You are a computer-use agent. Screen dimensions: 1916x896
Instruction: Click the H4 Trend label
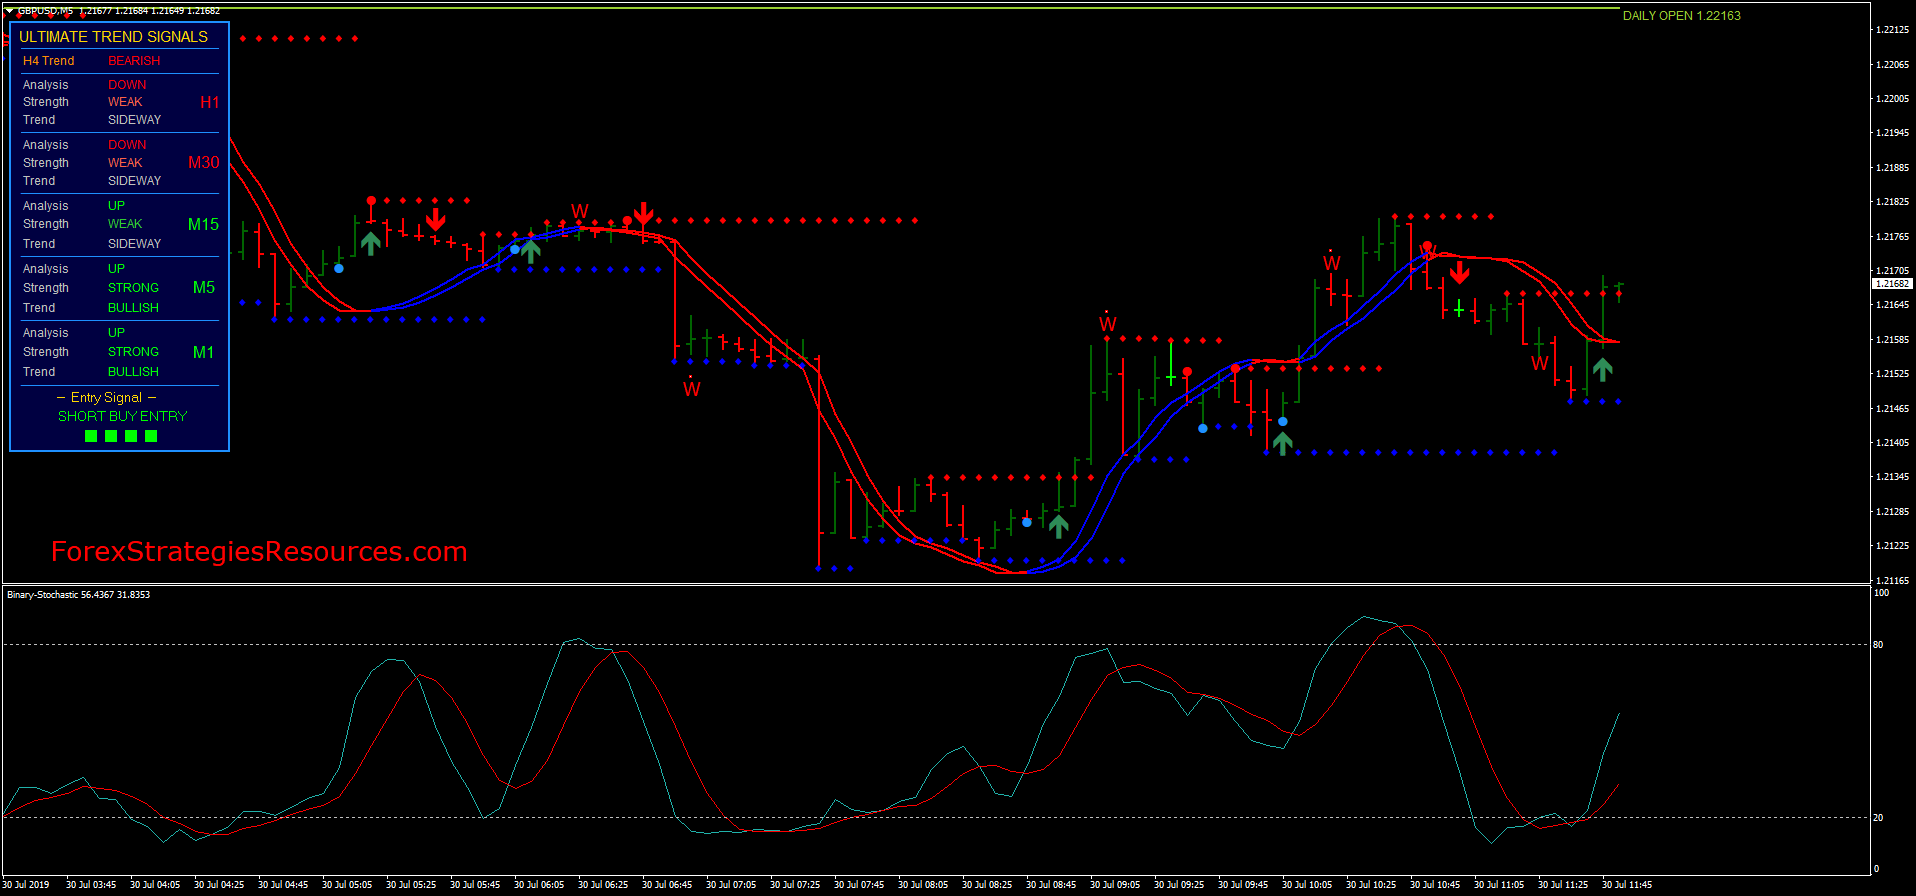coord(49,61)
